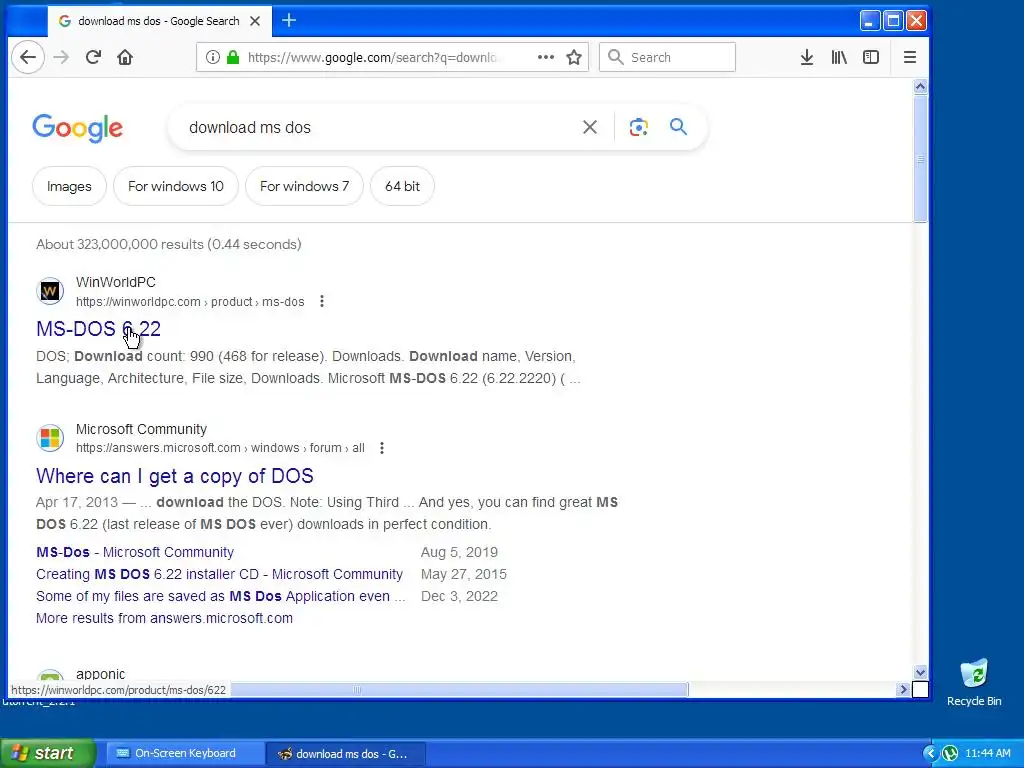Click the Microsoft Community site favicon

50,438
